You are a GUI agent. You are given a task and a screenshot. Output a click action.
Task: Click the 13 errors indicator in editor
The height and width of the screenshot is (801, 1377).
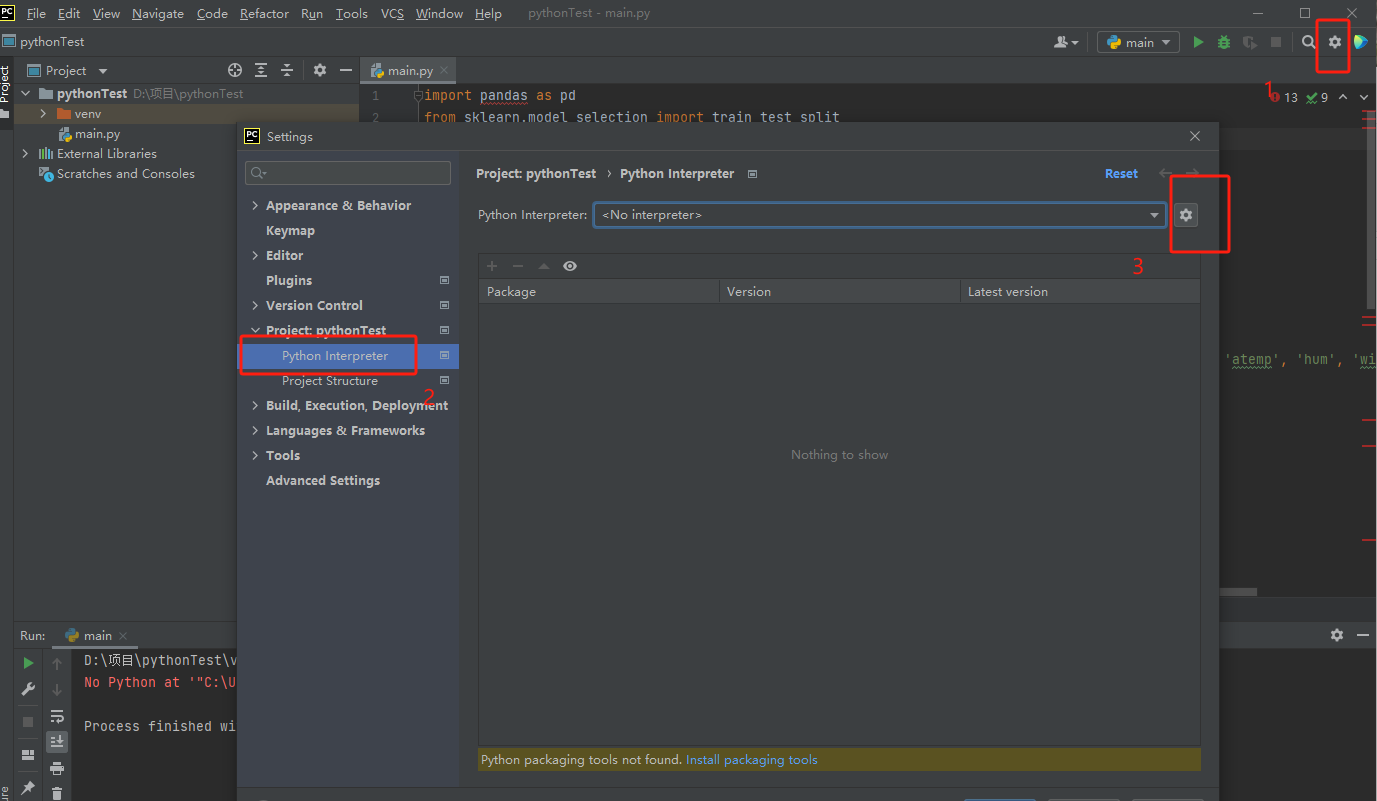point(1284,97)
